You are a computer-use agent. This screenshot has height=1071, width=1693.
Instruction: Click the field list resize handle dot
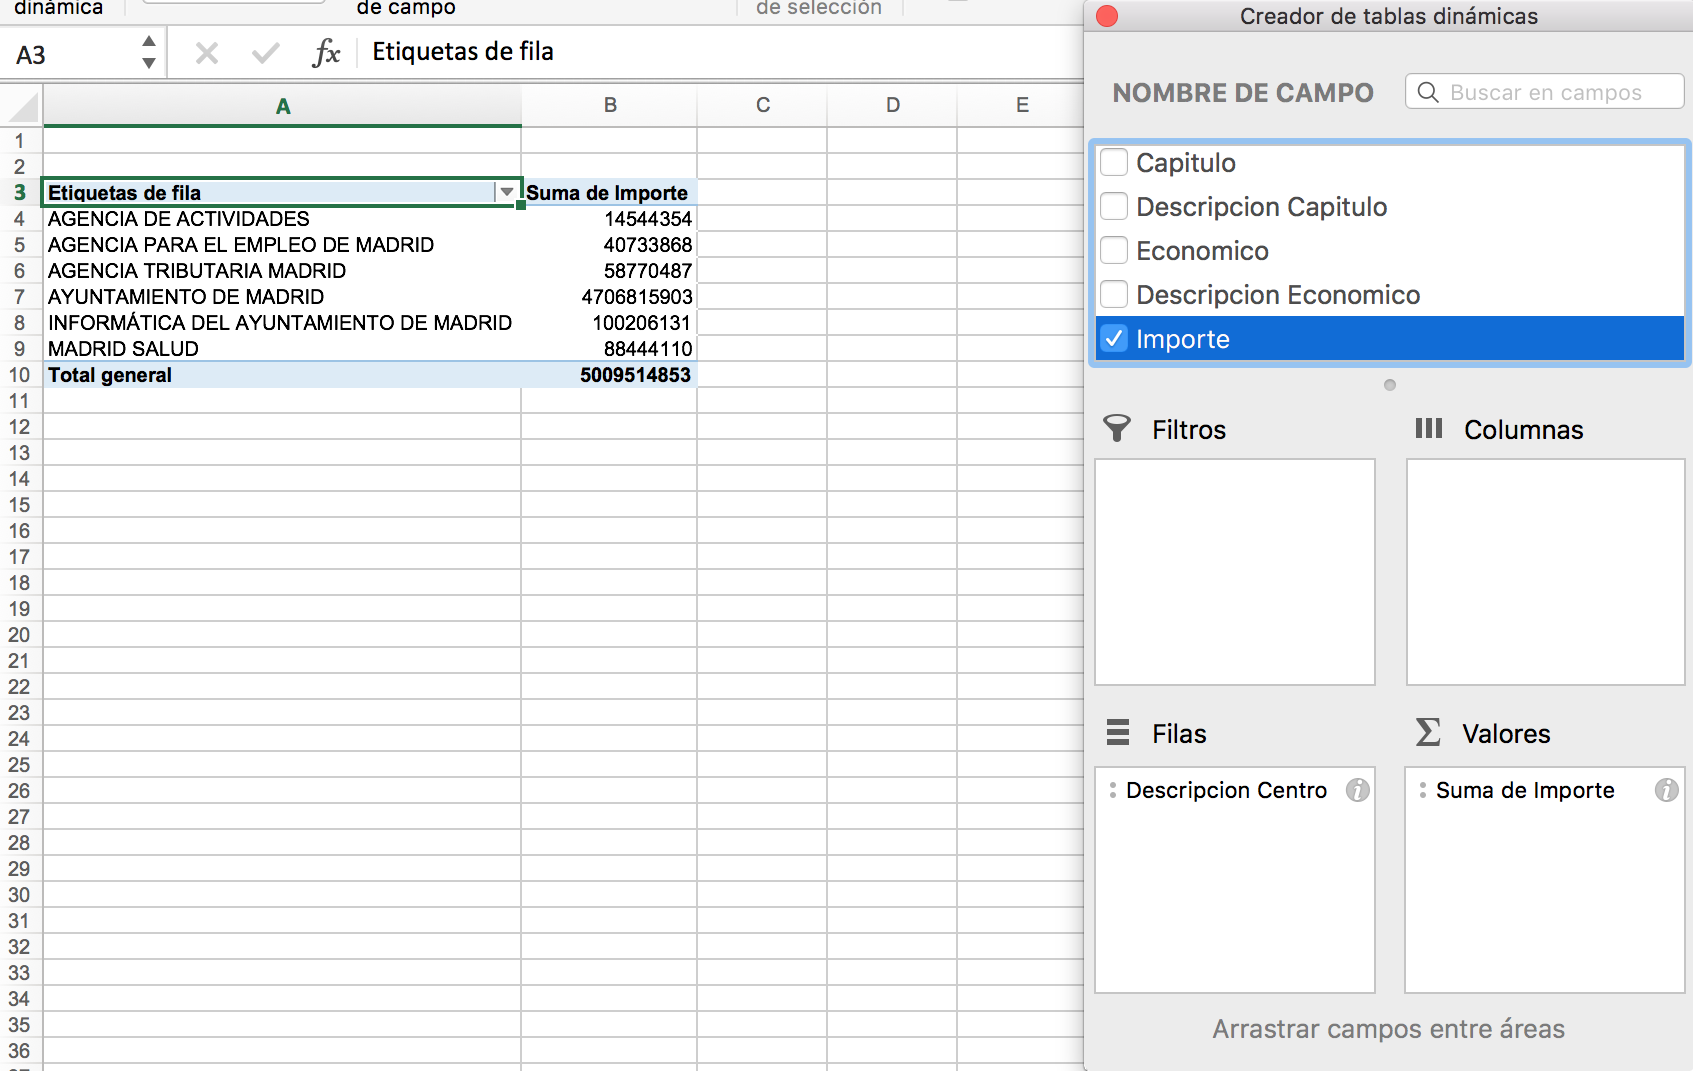click(x=1390, y=385)
